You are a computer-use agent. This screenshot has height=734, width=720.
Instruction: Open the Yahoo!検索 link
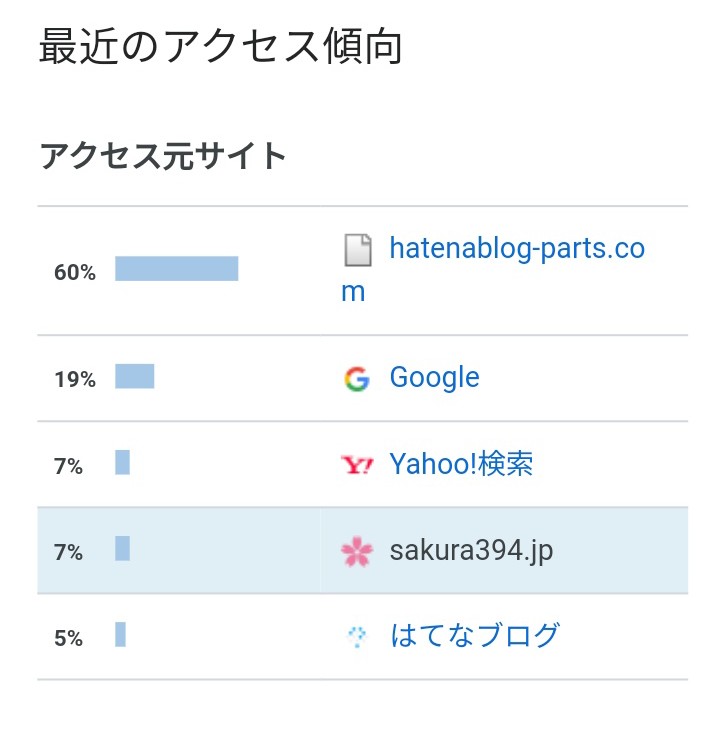(x=461, y=464)
